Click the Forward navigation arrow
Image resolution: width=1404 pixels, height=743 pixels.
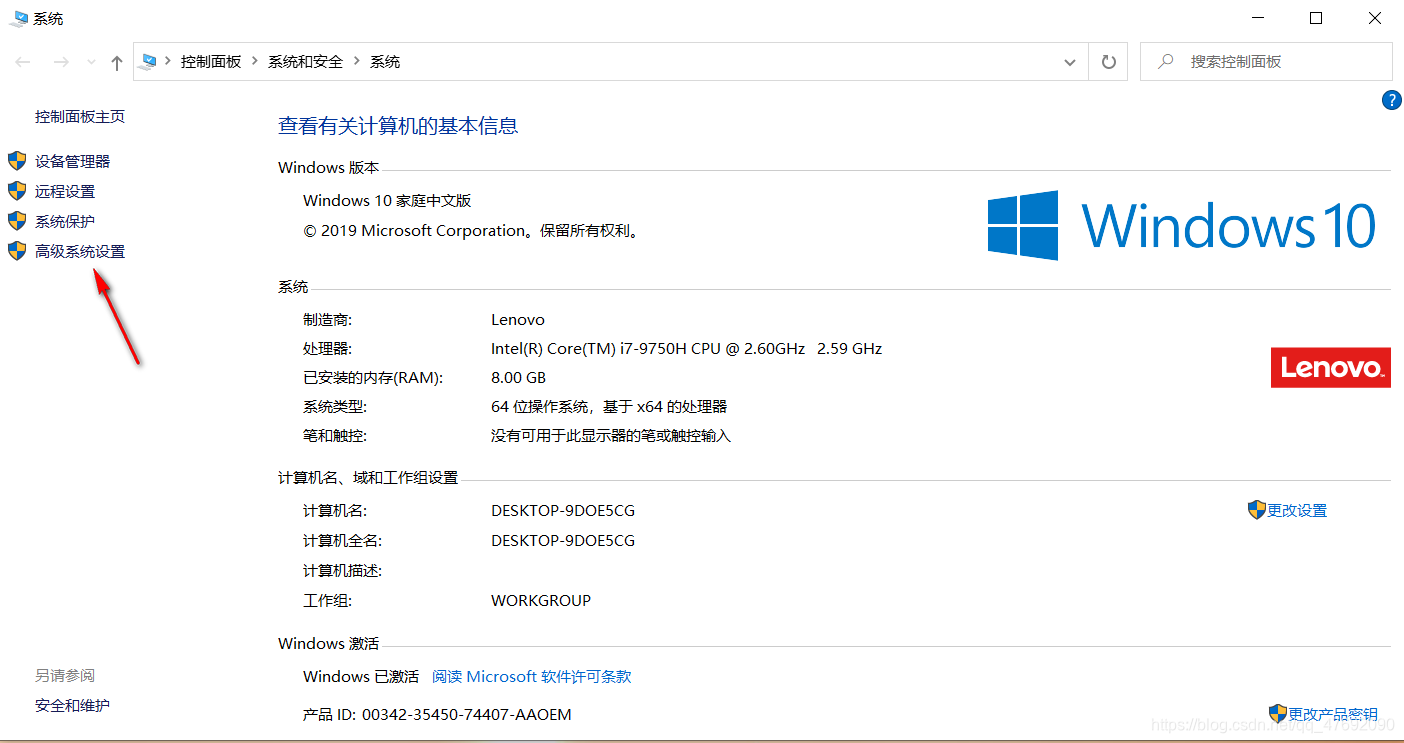61,62
